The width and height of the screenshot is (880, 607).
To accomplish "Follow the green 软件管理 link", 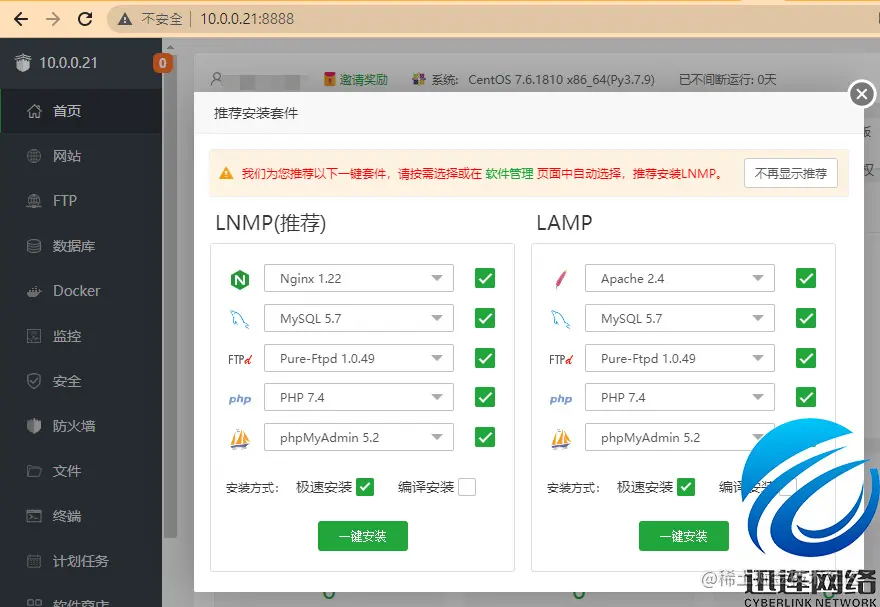I will [509, 174].
